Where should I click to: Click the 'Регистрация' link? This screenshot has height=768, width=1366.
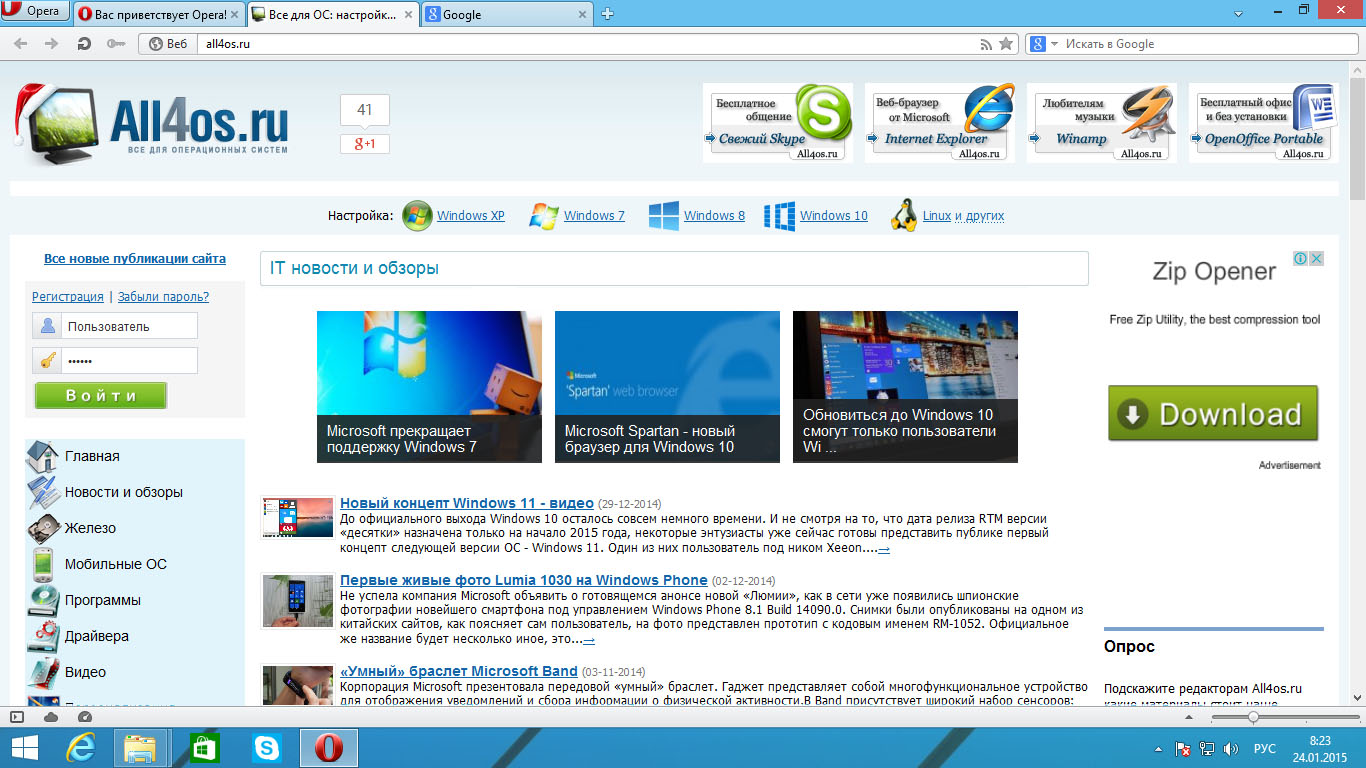(x=68, y=297)
